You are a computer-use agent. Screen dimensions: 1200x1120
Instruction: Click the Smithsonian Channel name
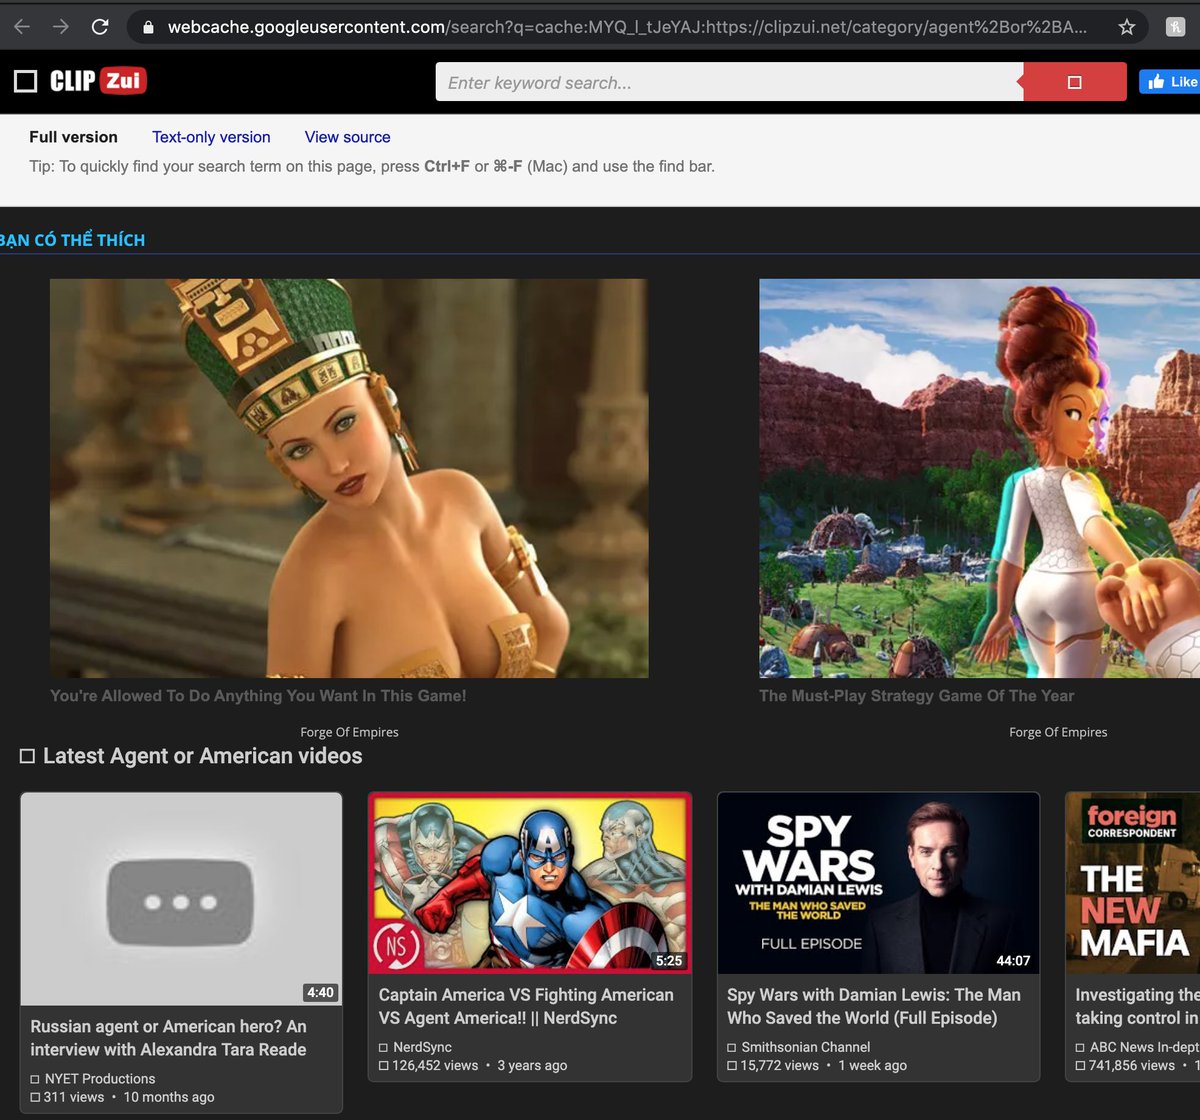click(806, 1047)
